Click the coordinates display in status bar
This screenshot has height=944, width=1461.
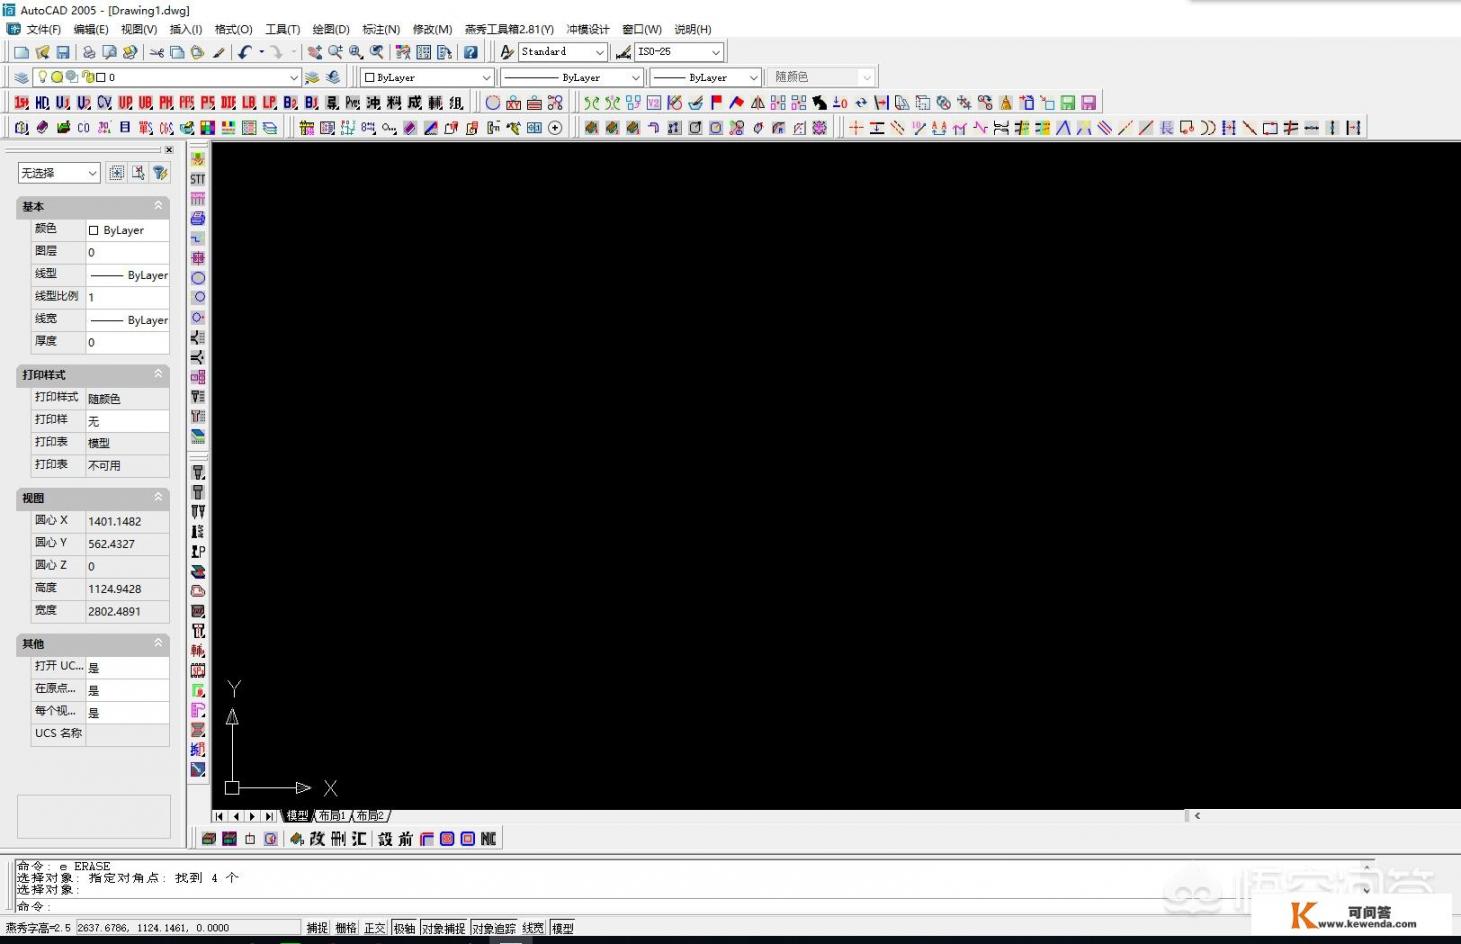[188, 928]
